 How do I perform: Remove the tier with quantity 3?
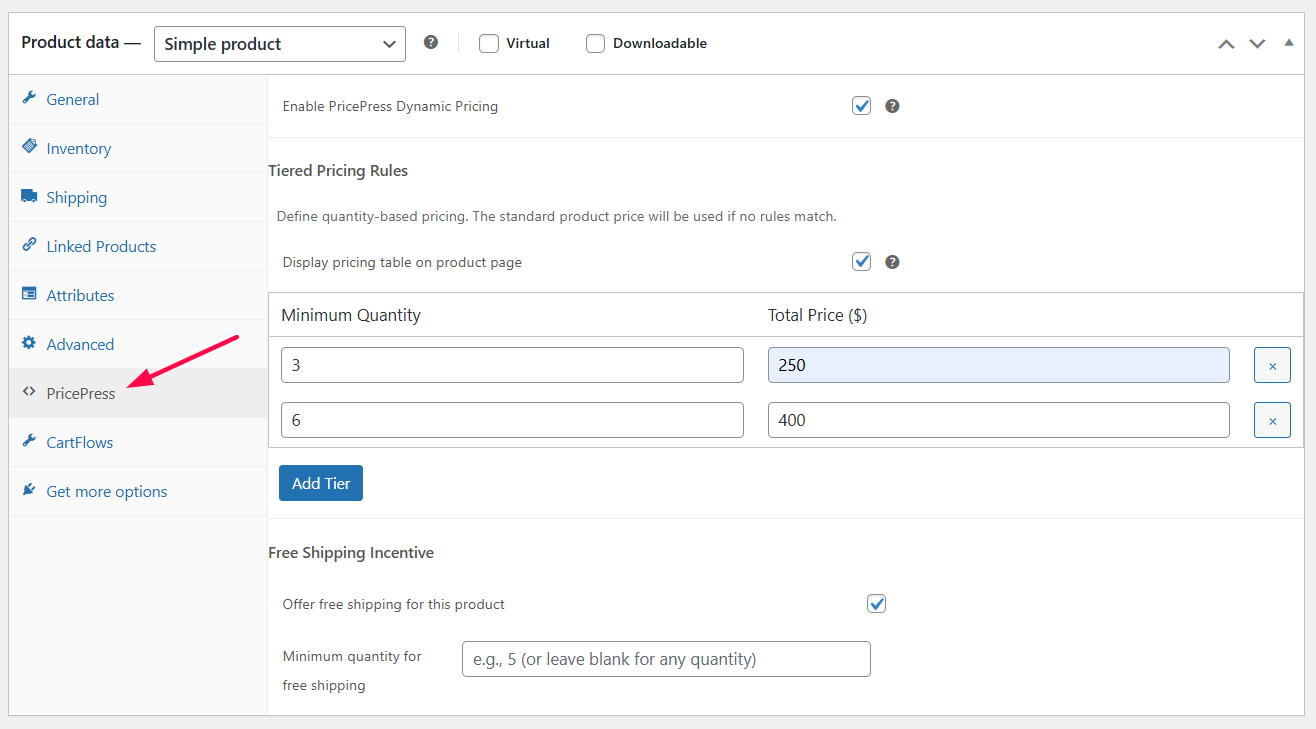click(1272, 366)
